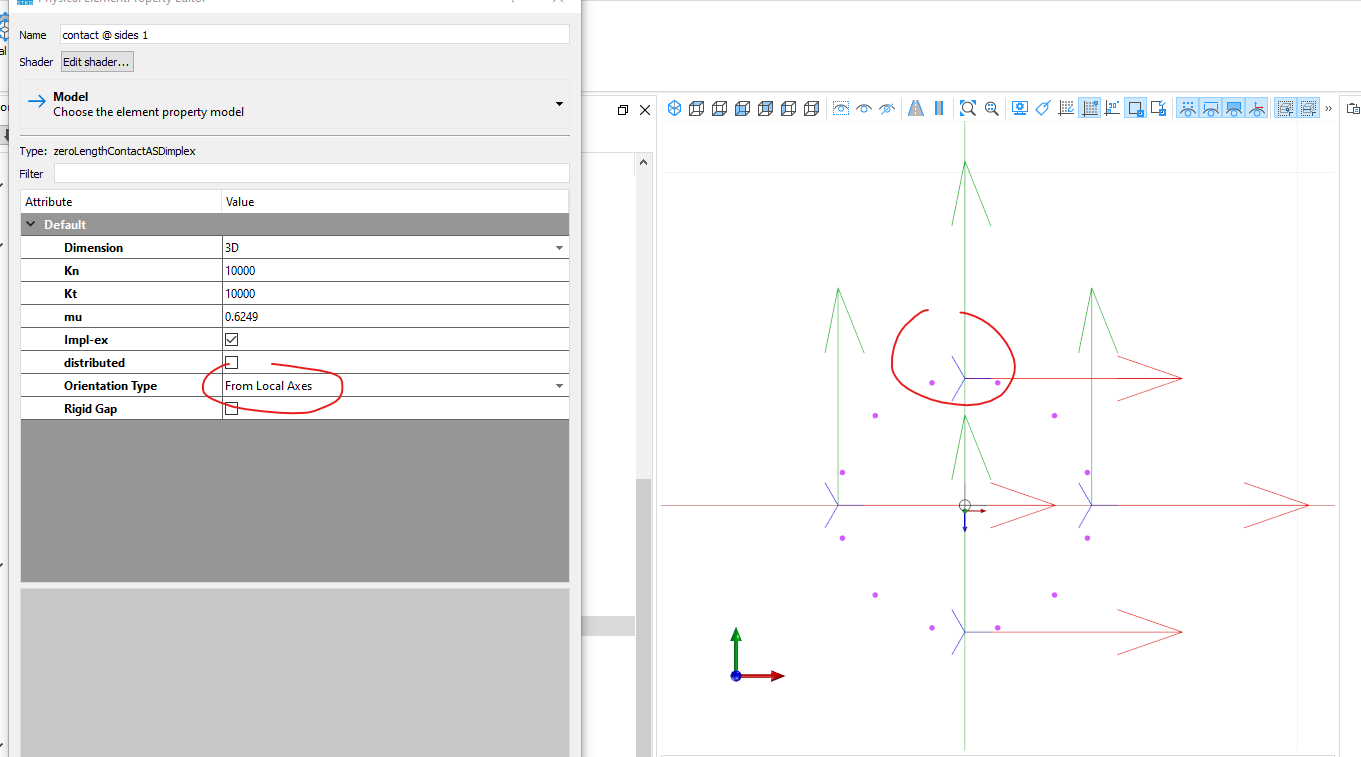Click the Kn attribute label

tap(71, 271)
